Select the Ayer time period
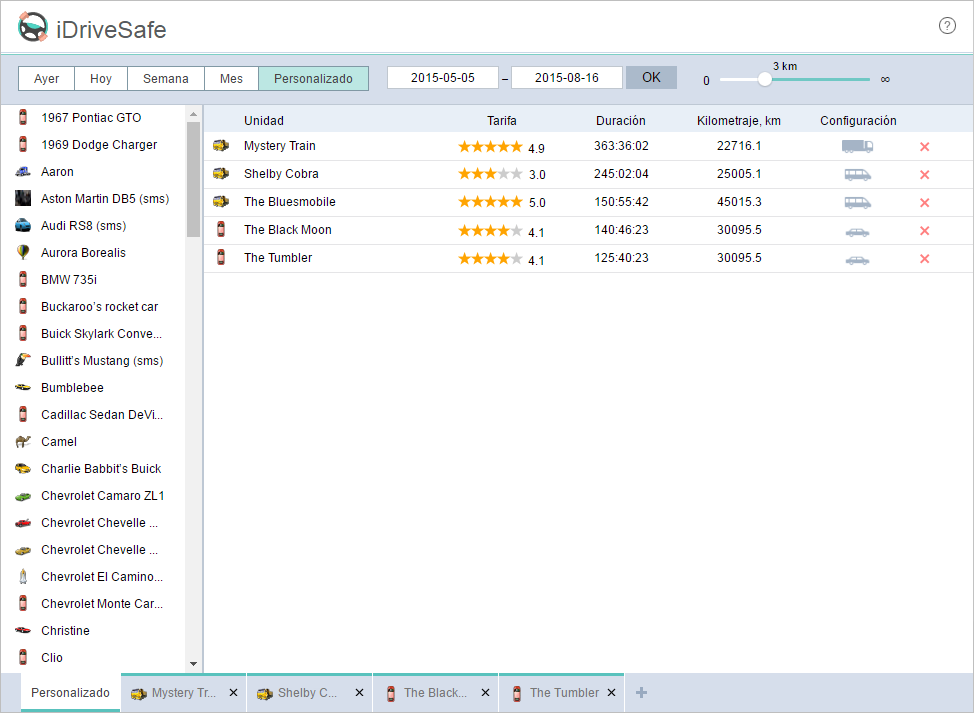This screenshot has height=713, width=974. pyautogui.click(x=46, y=79)
